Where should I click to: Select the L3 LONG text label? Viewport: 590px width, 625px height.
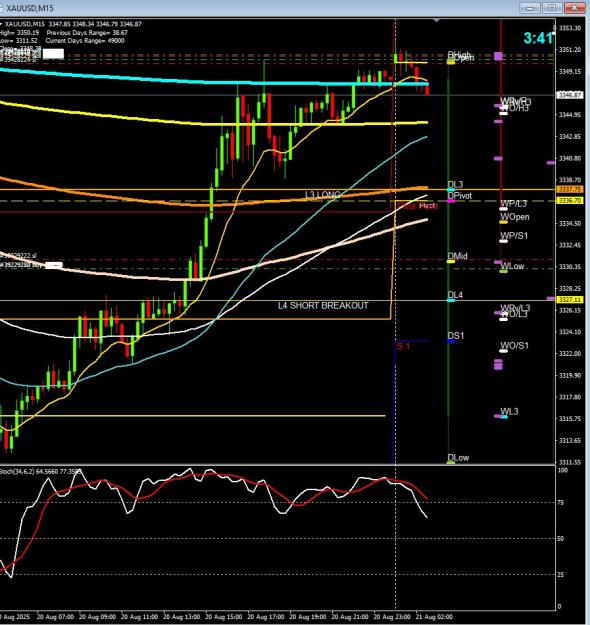click(323, 195)
